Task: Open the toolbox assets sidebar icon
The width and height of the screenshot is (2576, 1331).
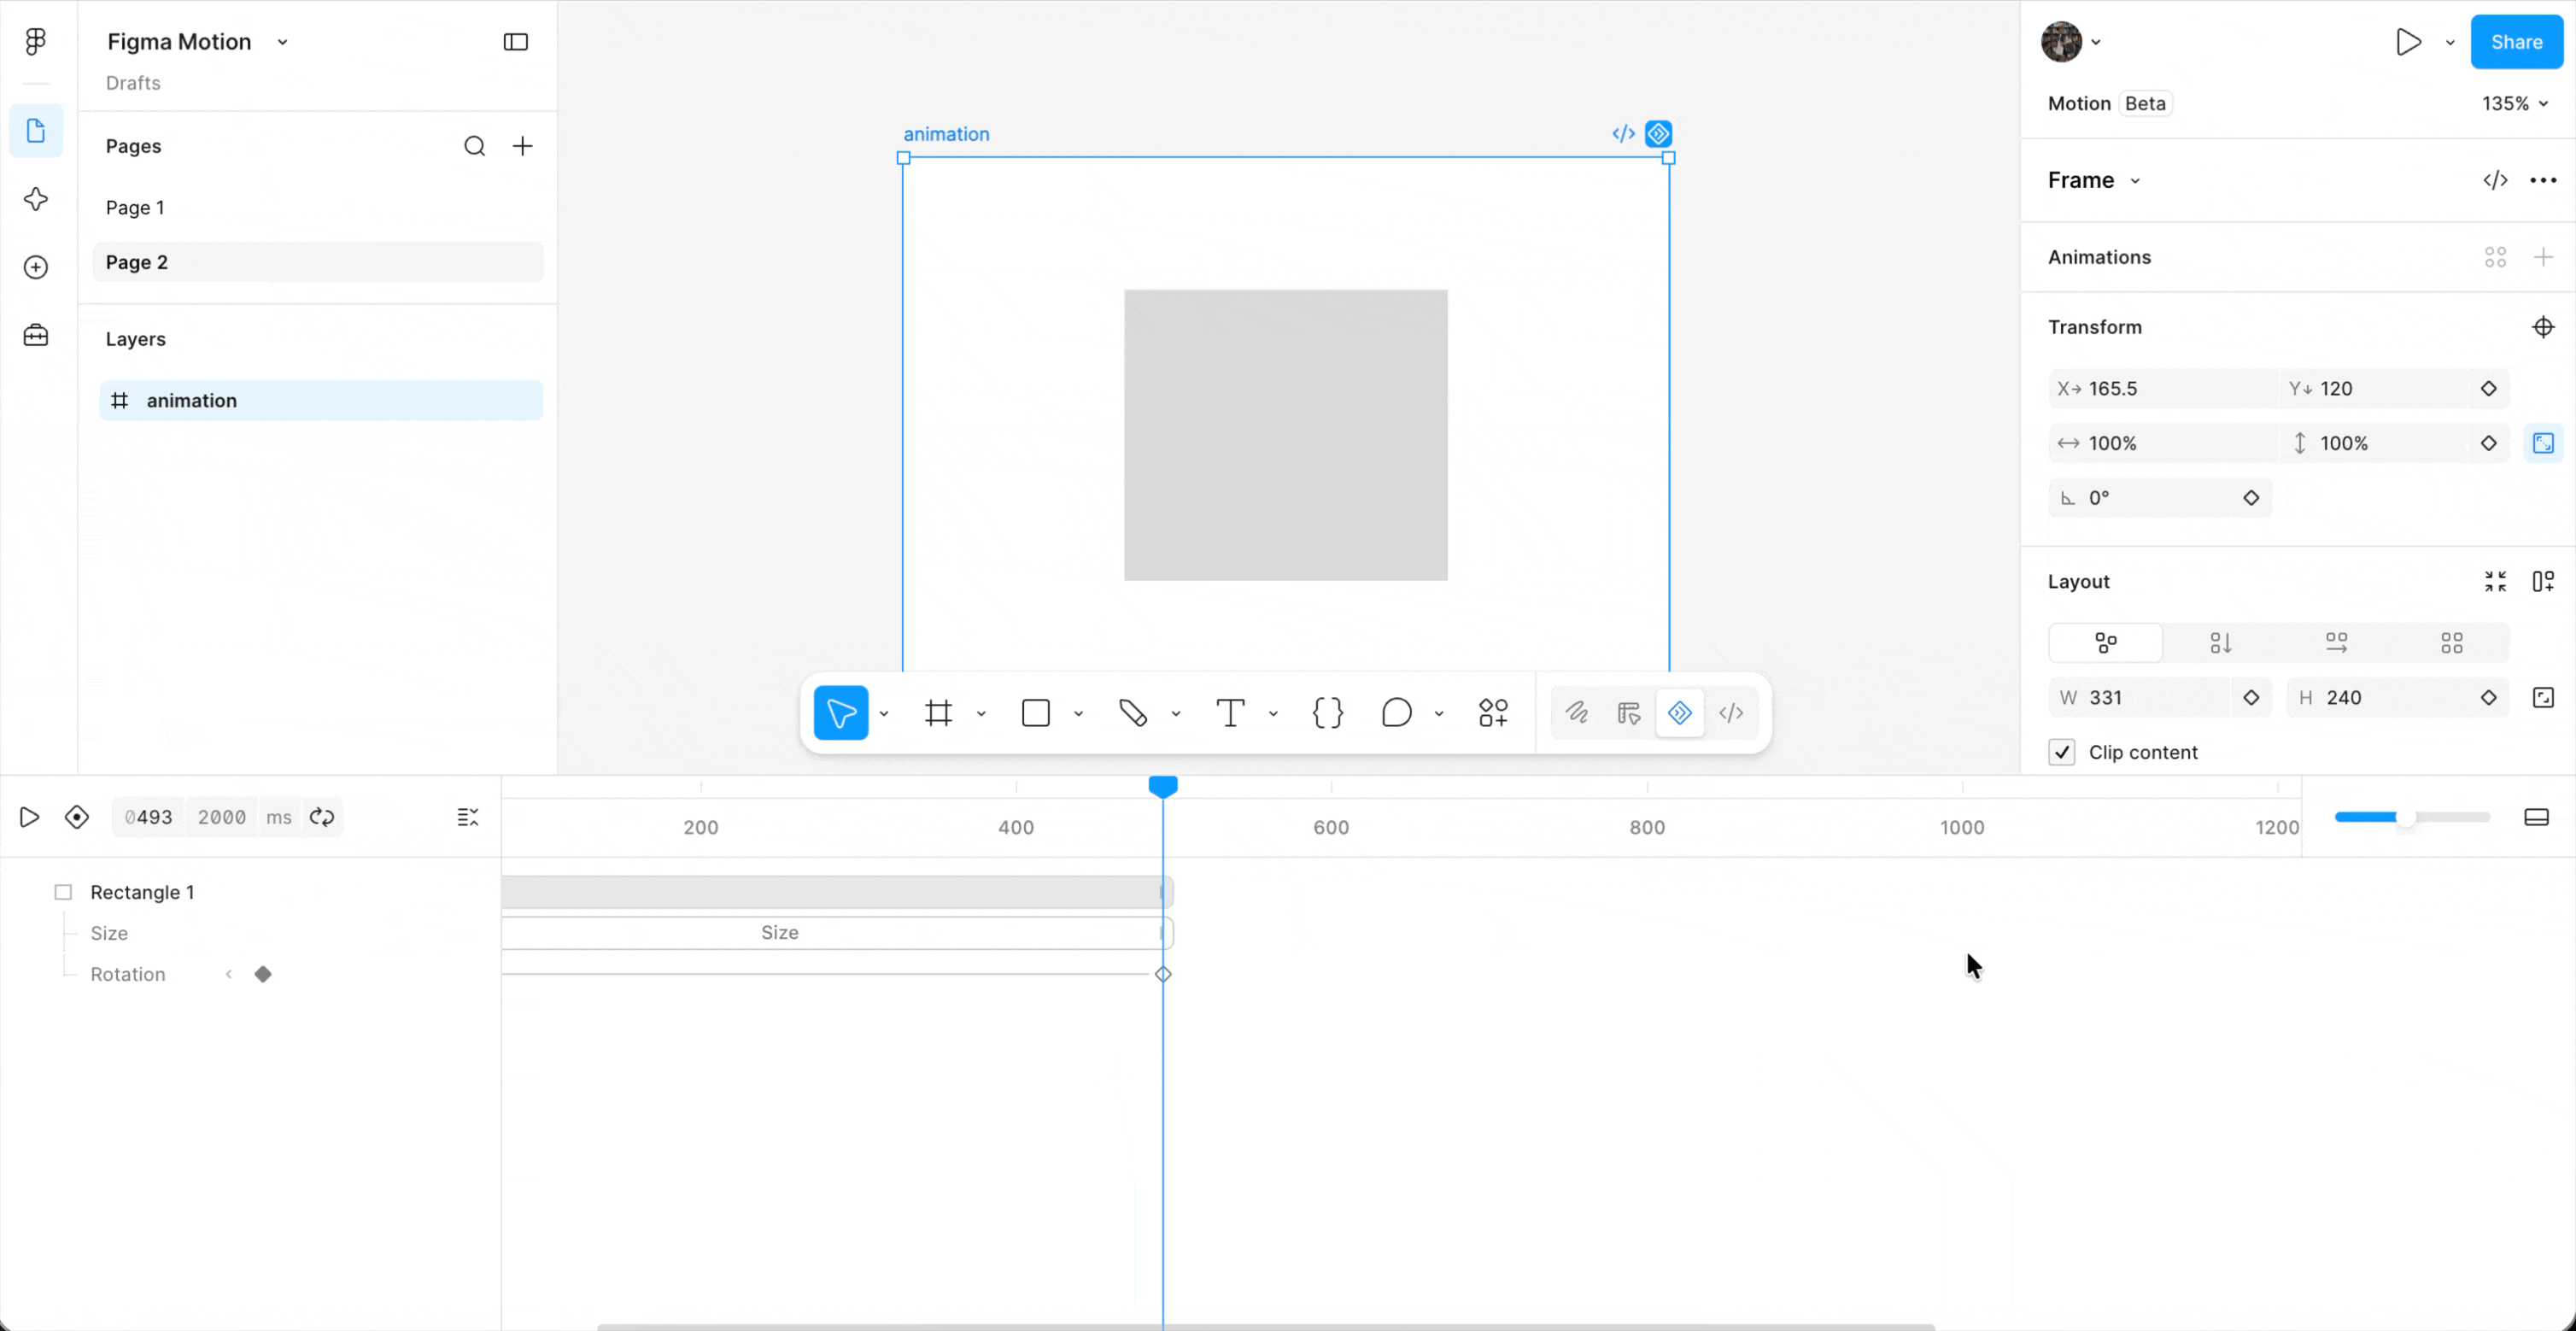Action: tap(36, 335)
